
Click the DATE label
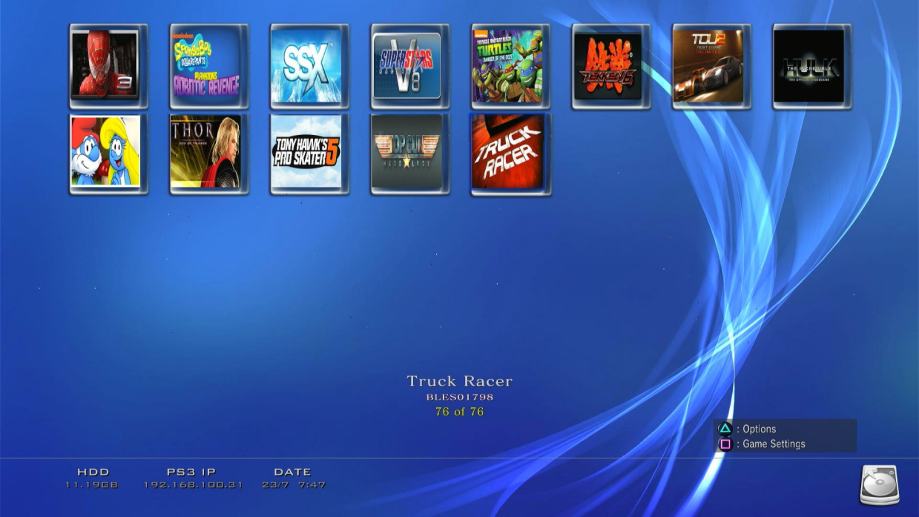(x=292, y=471)
